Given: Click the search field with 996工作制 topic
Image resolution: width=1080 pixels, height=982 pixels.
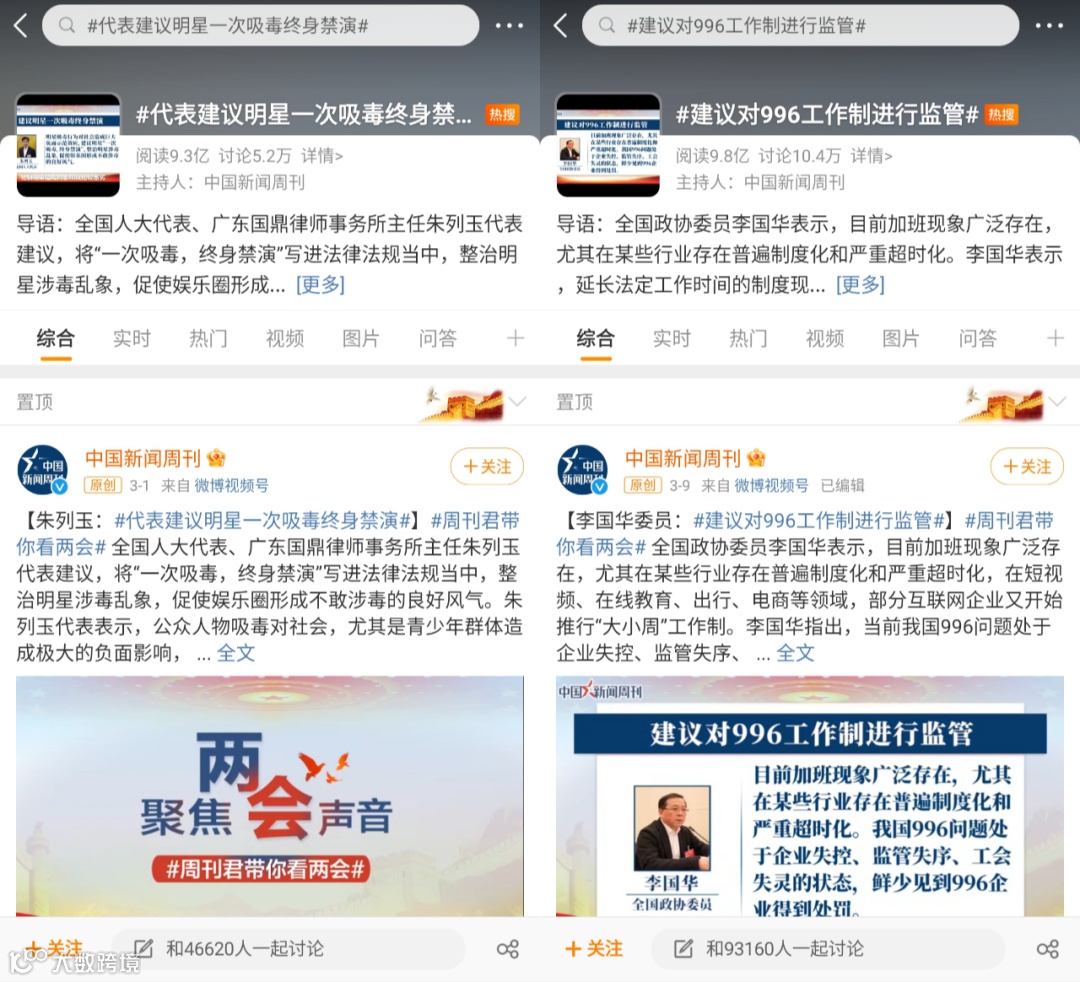Looking at the screenshot, I should pos(800,25).
